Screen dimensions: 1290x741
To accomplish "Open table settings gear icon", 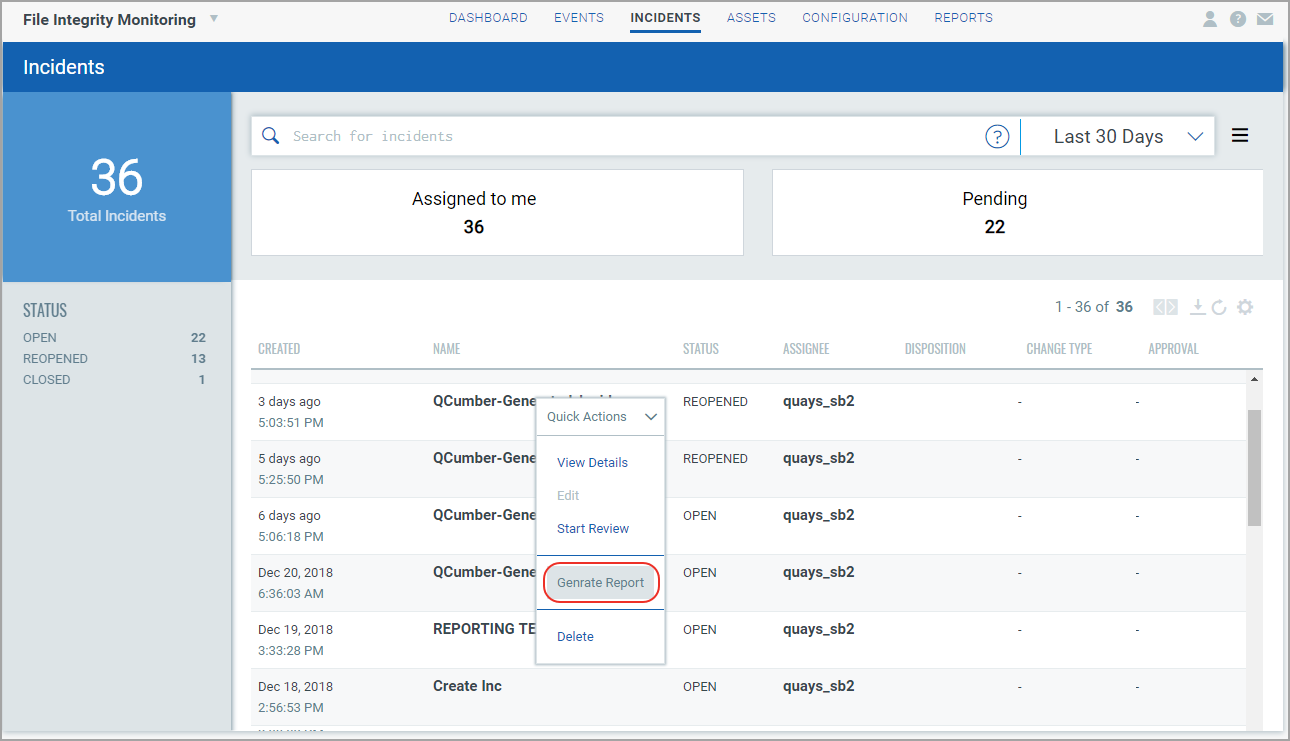I will pyautogui.click(x=1244, y=307).
